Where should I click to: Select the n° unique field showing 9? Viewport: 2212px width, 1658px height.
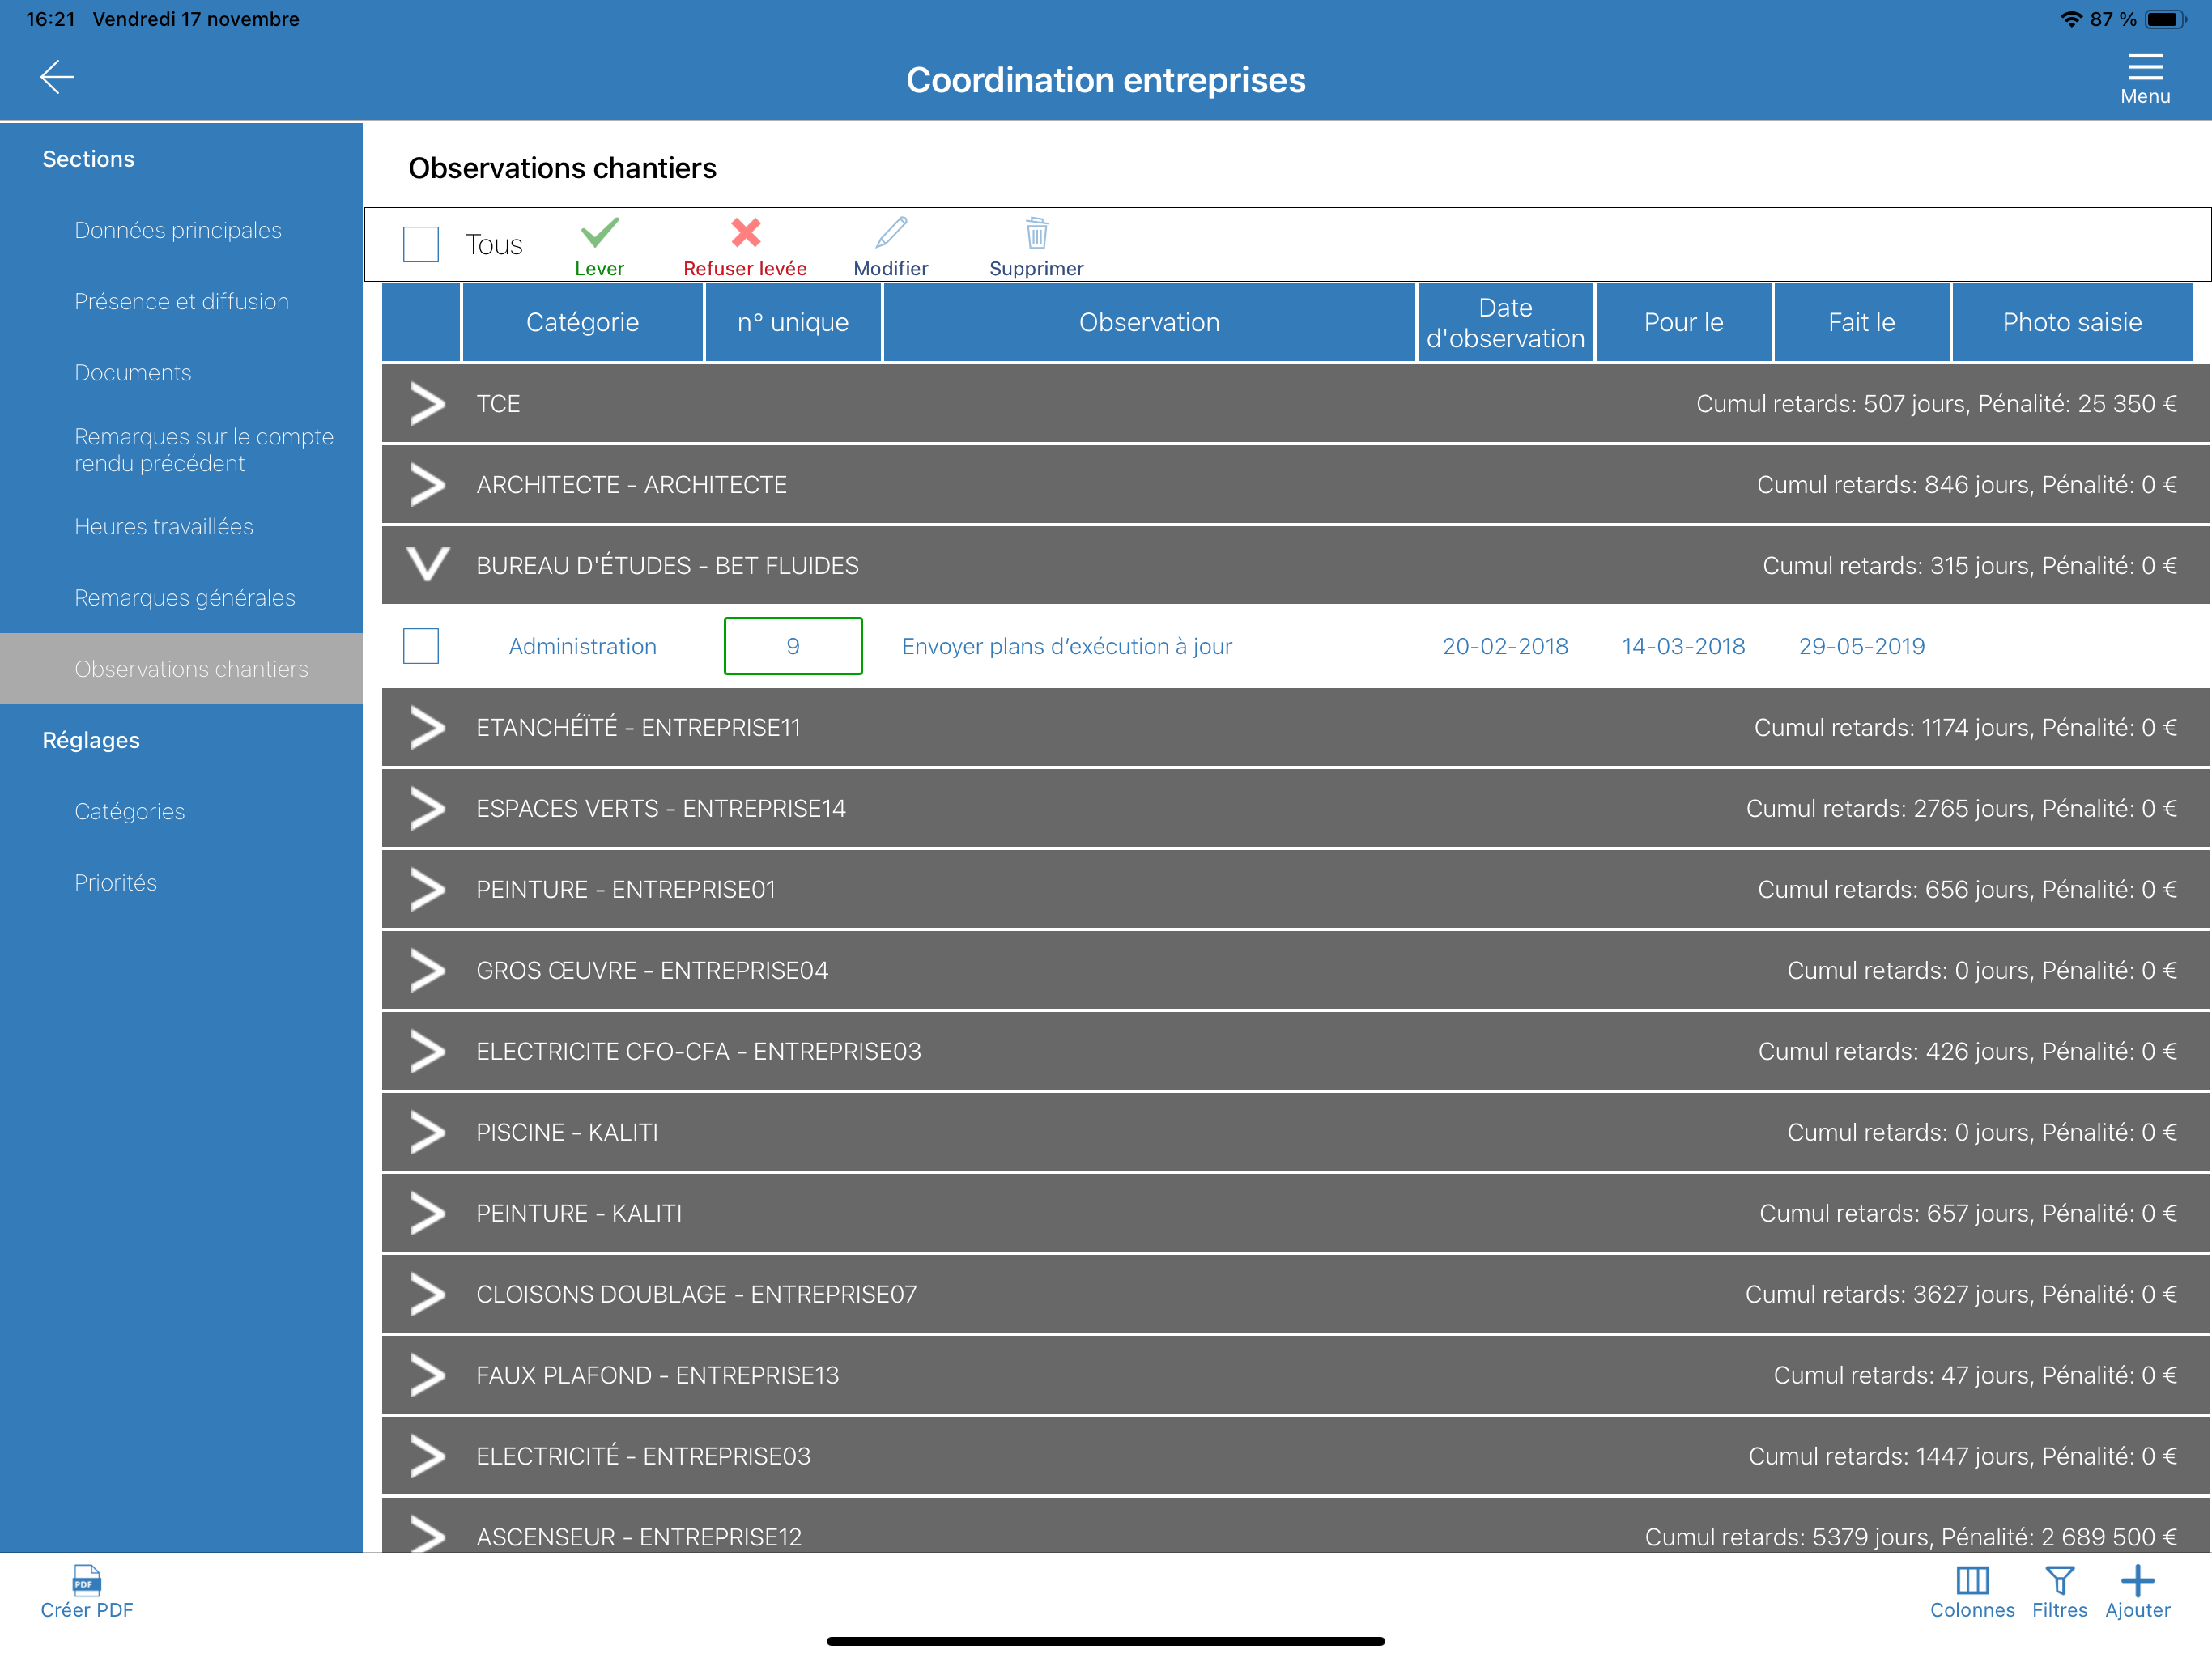pos(793,646)
